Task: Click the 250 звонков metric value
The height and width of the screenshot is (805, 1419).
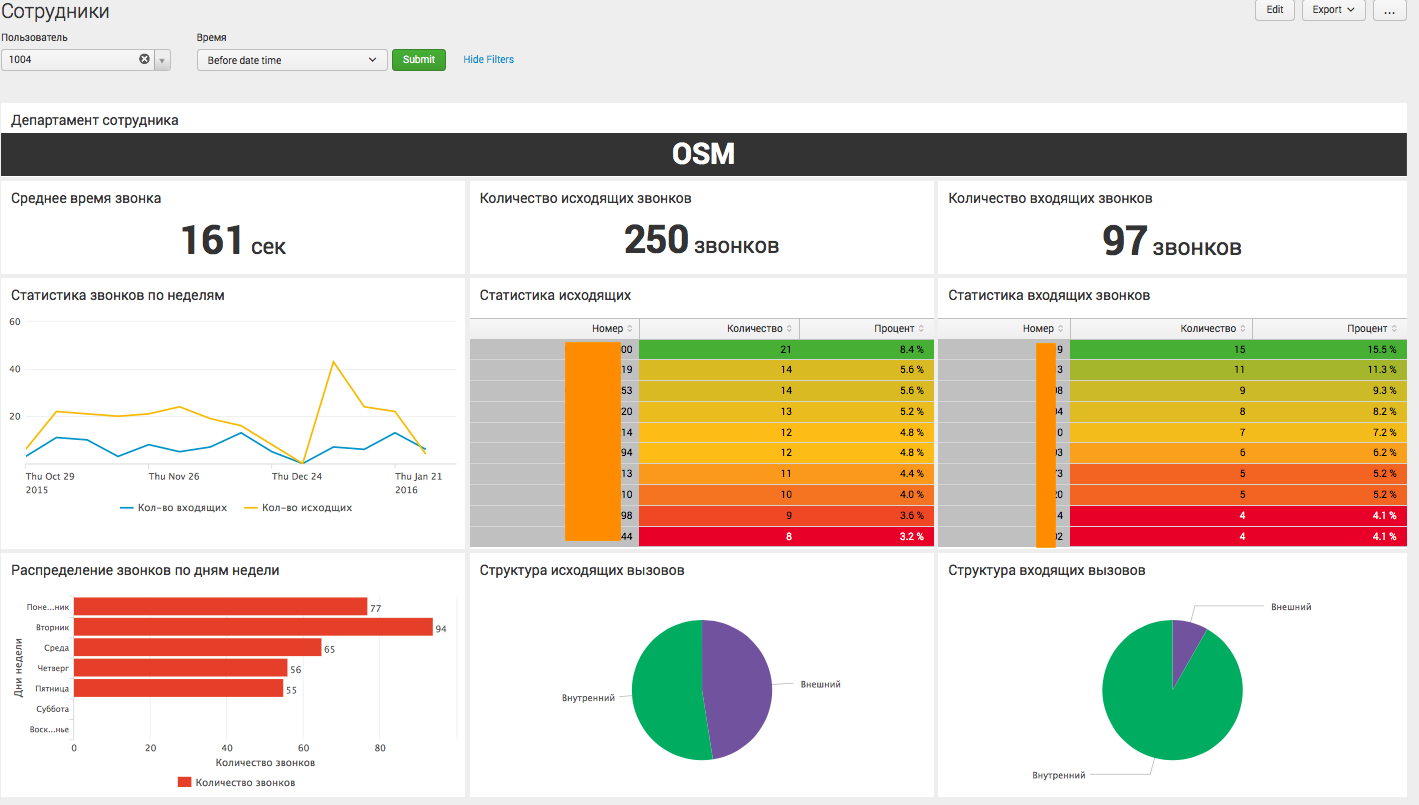Action: pyautogui.click(x=700, y=240)
